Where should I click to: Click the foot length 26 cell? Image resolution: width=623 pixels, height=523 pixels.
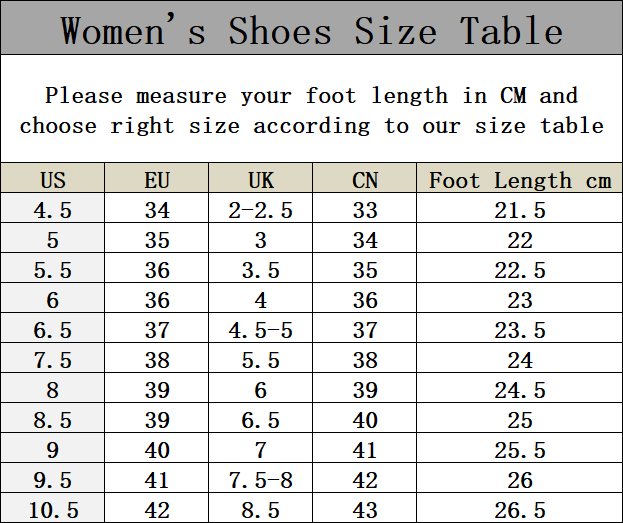519,481
